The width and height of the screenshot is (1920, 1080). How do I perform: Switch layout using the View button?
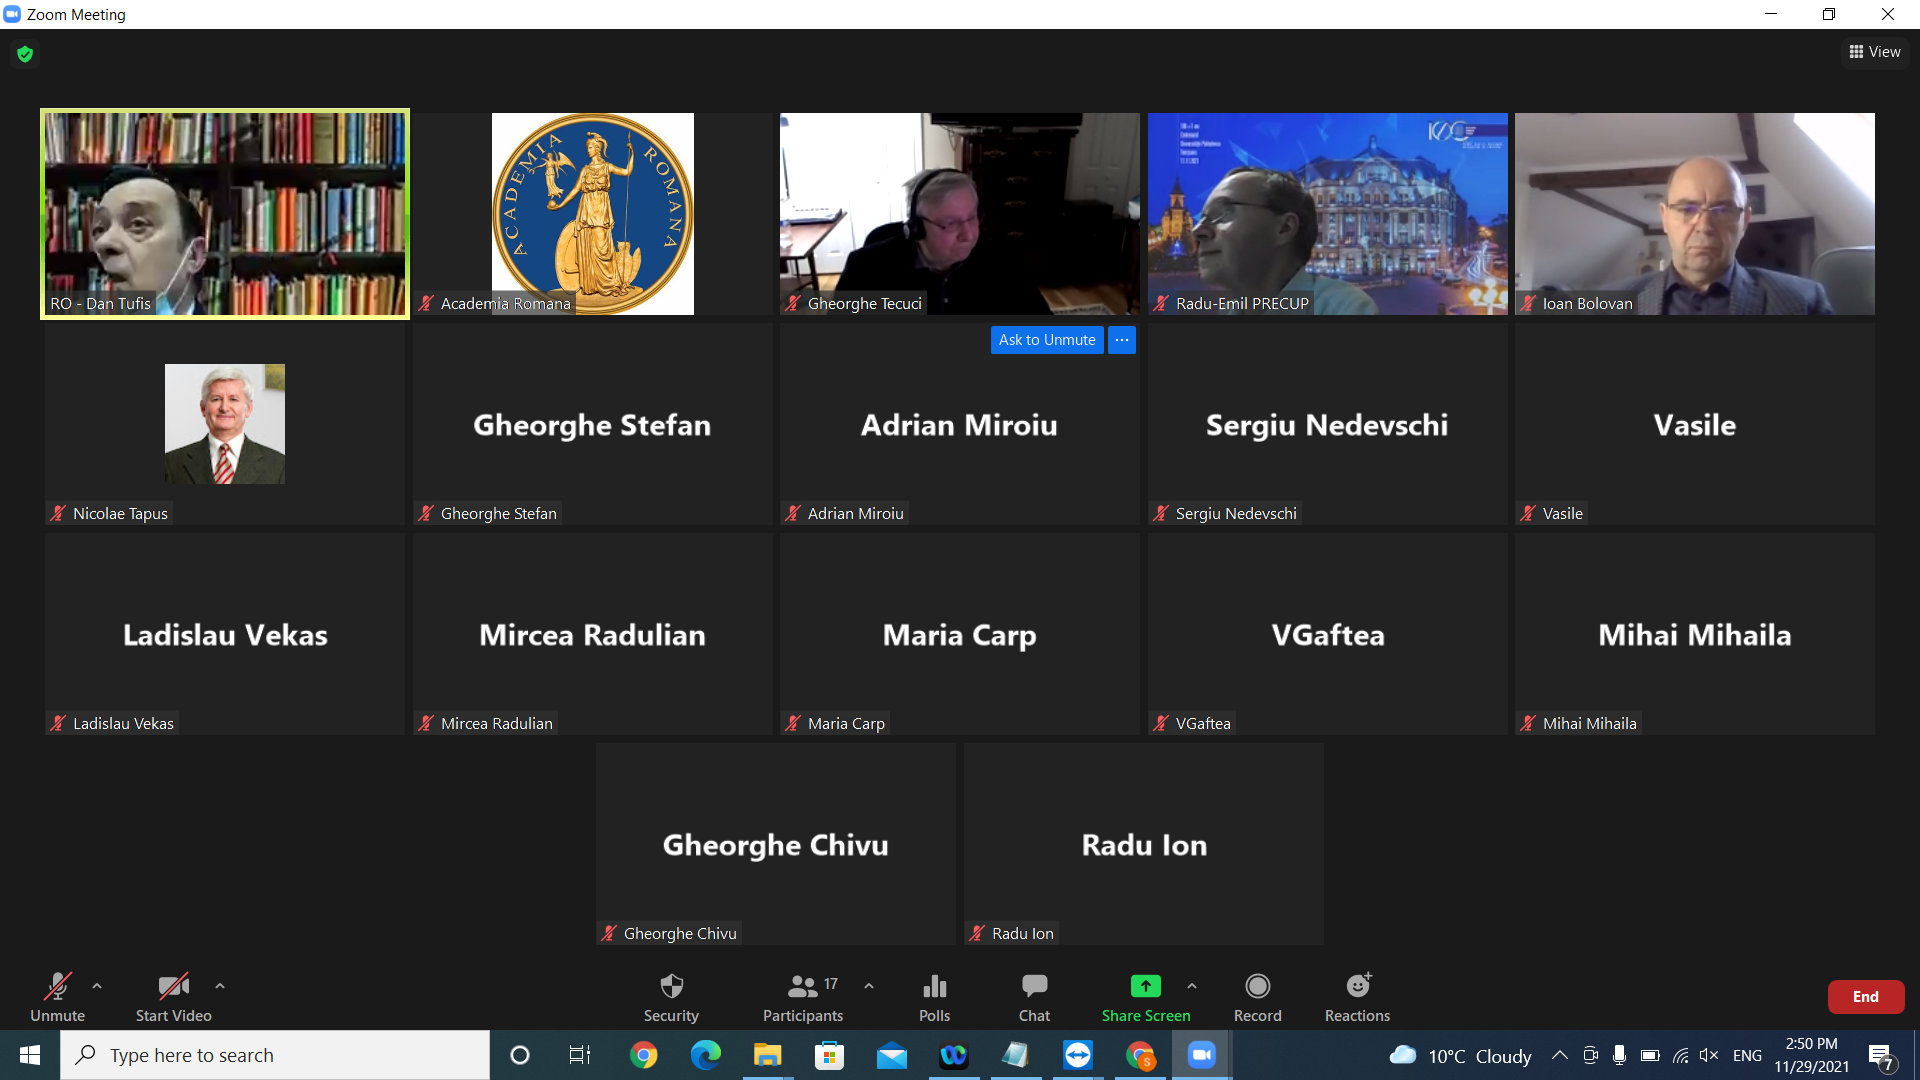coord(1875,52)
